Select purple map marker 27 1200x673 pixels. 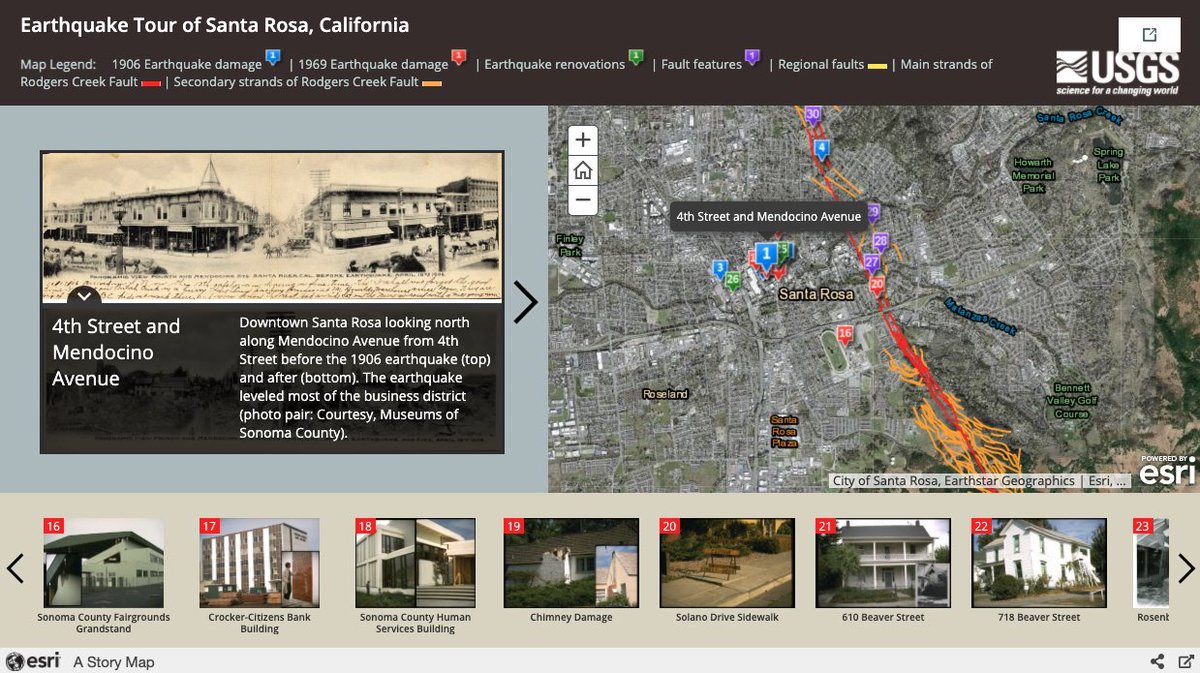[x=871, y=263]
